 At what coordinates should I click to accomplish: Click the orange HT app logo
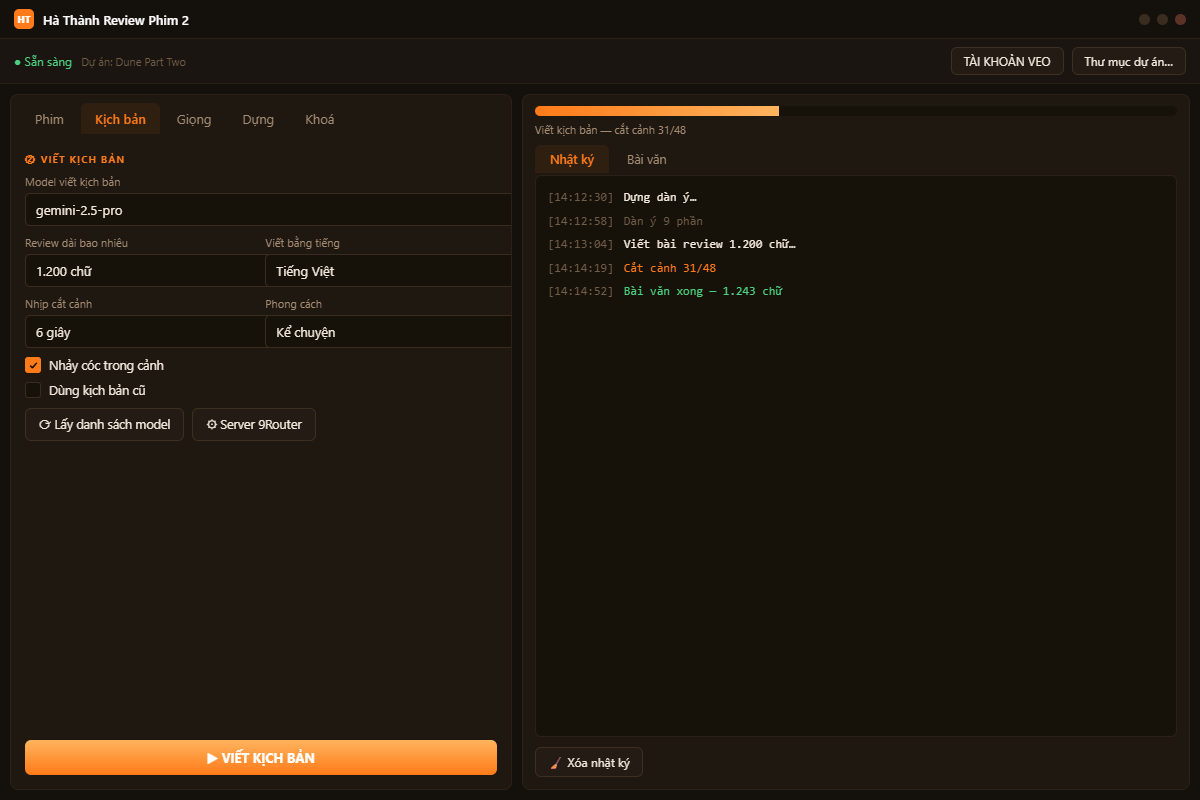point(24,19)
